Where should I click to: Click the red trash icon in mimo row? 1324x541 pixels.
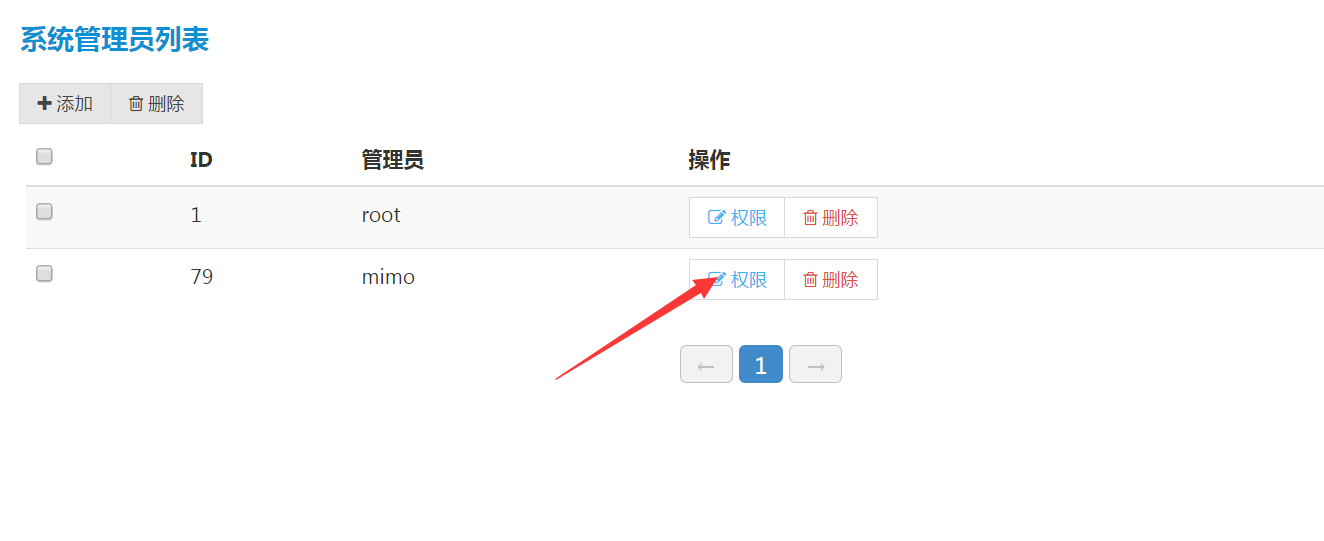(x=811, y=280)
